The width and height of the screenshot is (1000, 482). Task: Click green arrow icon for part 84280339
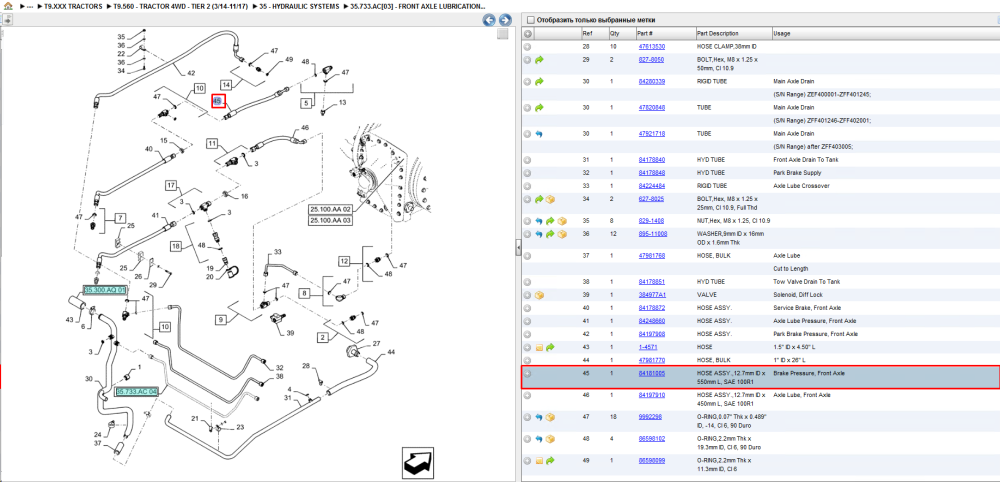[539, 82]
